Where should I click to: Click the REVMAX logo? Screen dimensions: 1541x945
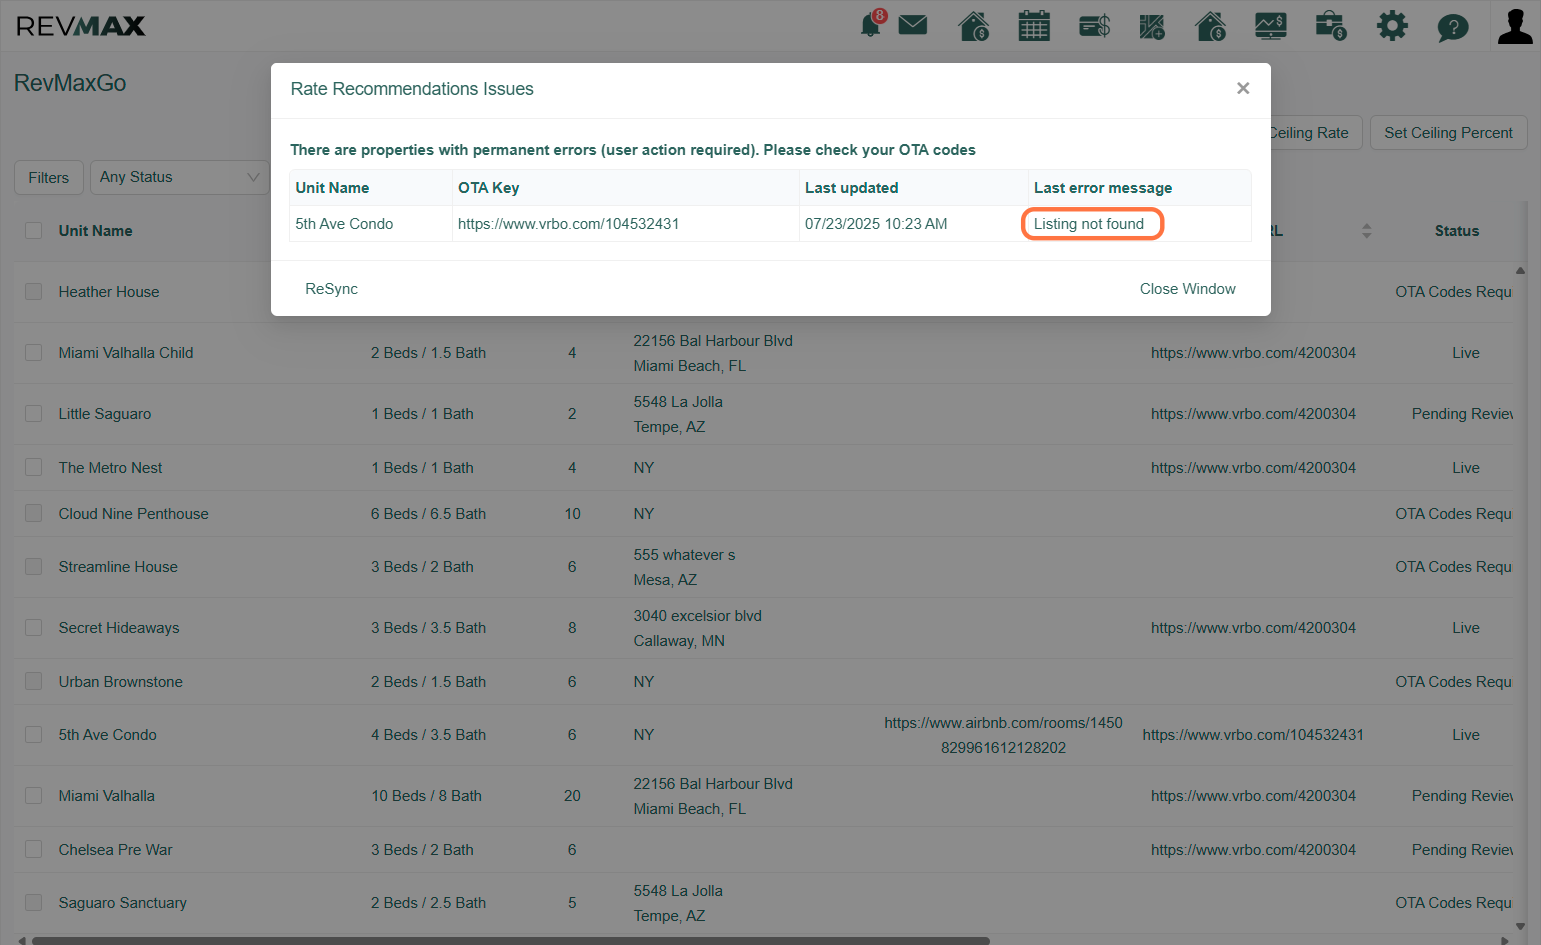(81, 26)
